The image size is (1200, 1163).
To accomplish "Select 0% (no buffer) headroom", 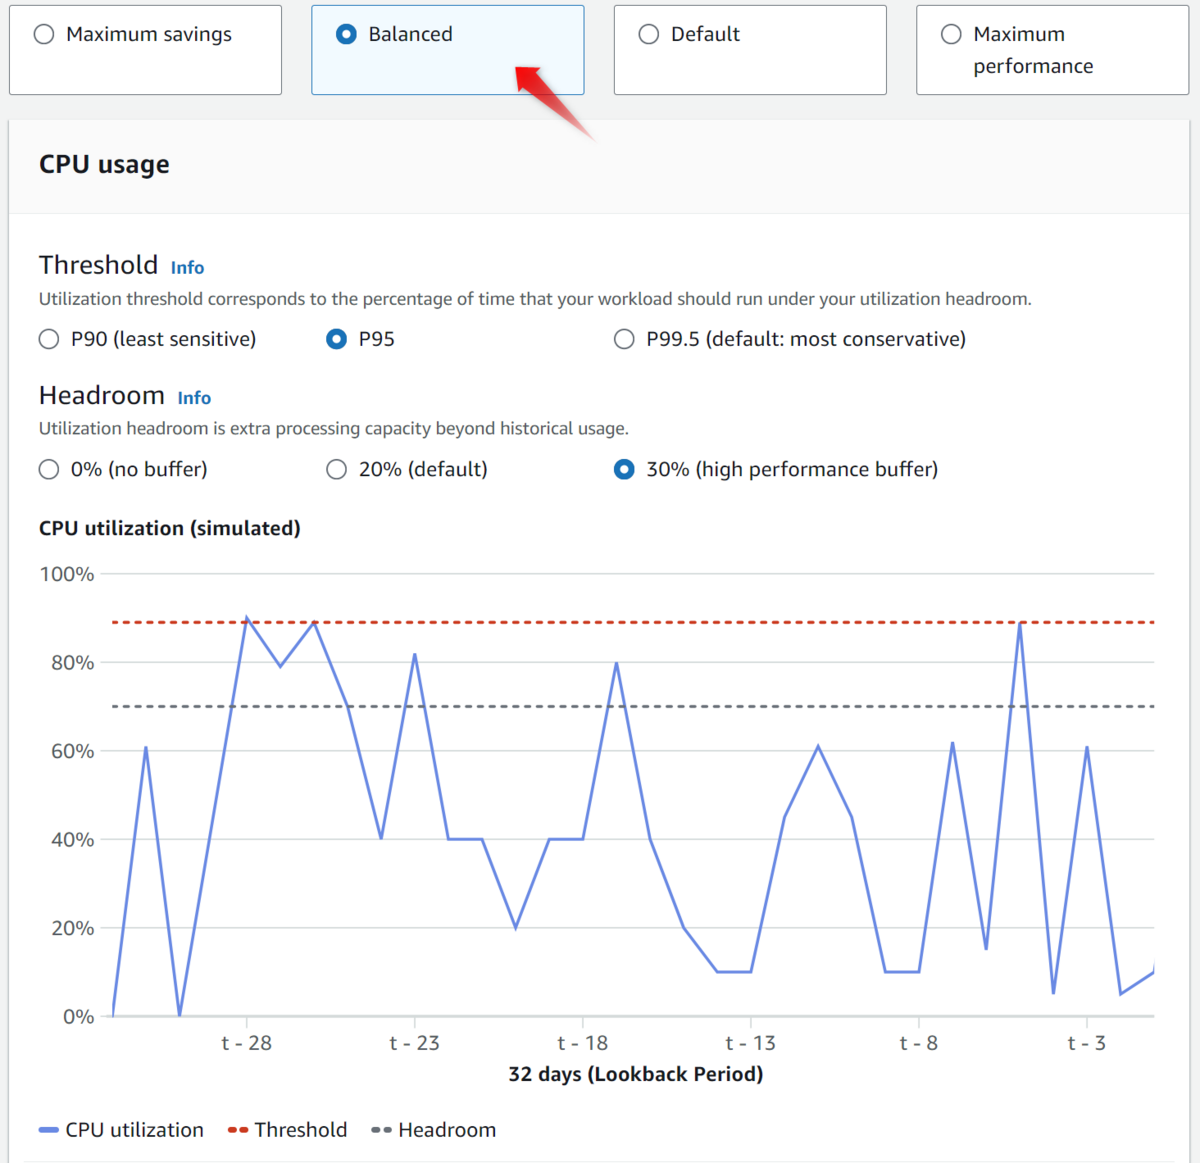I will click(123, 469).
